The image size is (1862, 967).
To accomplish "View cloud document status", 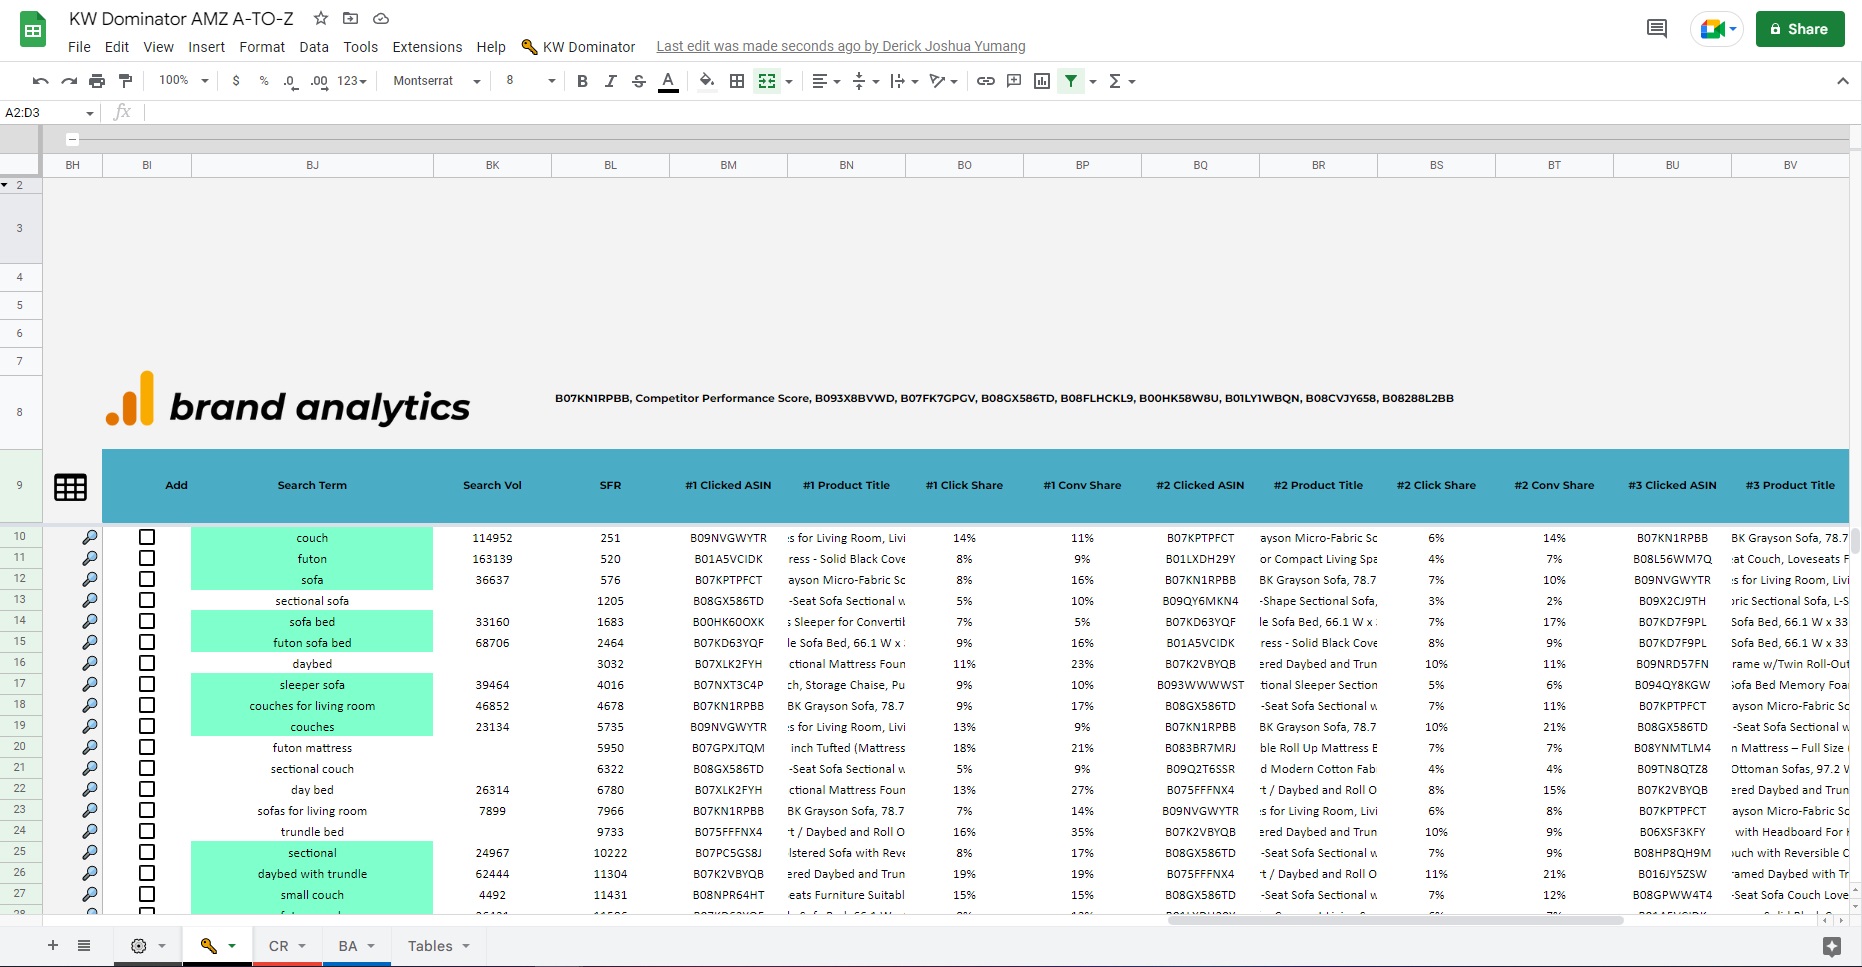I will [381, 18].
